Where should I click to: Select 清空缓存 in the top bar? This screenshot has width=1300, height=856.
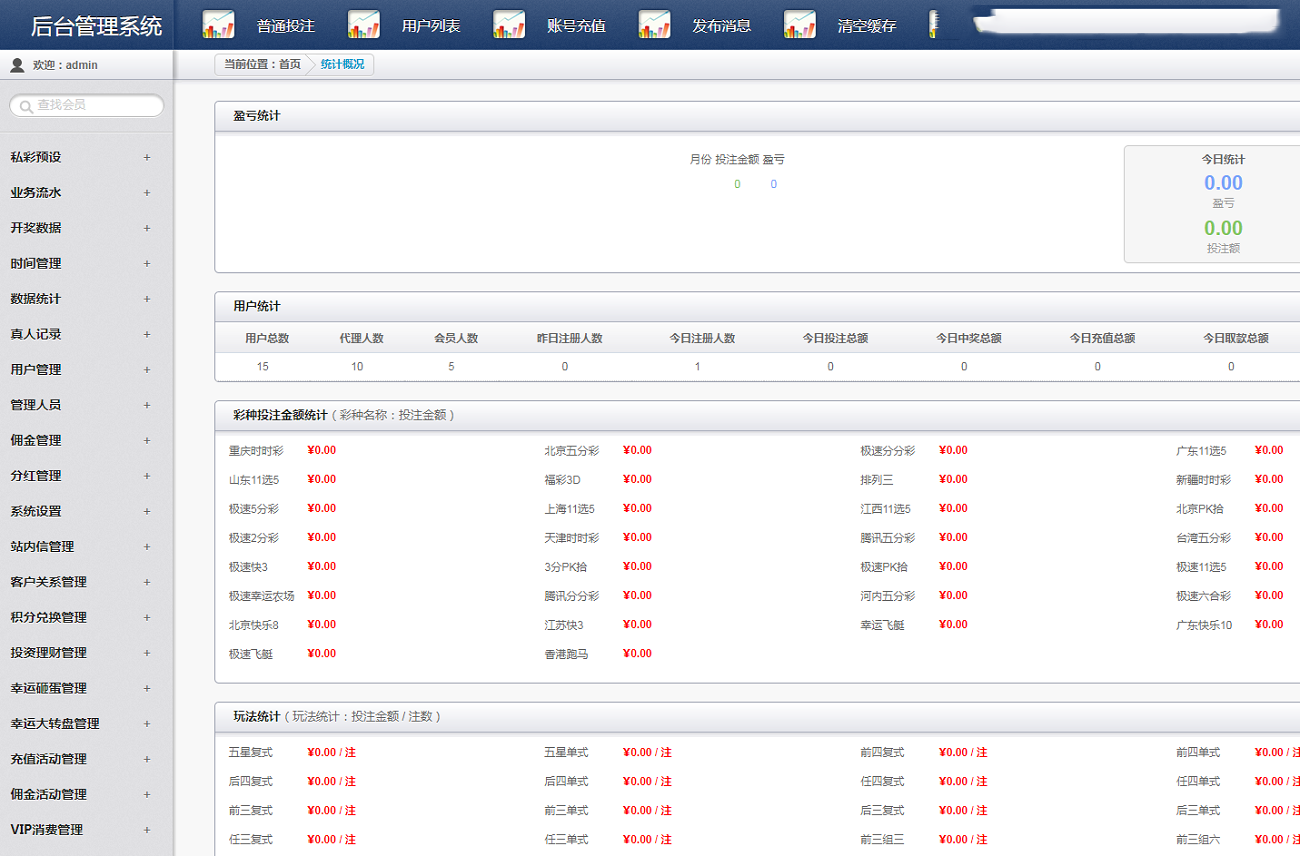pyautogui.click(x=866, y=26)
